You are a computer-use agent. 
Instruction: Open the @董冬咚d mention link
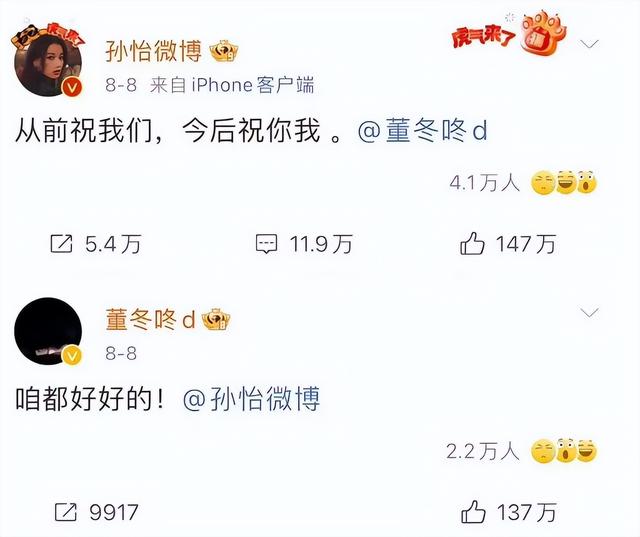(422, 131)
